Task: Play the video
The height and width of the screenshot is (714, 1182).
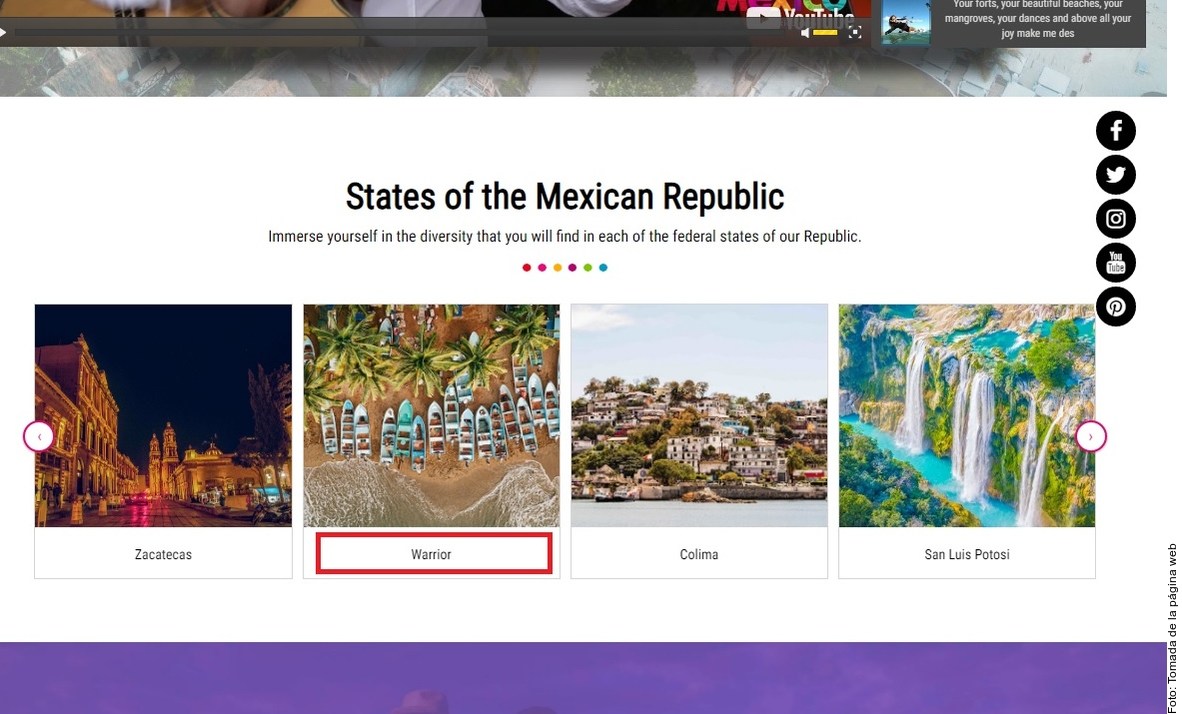Action: 3,32
